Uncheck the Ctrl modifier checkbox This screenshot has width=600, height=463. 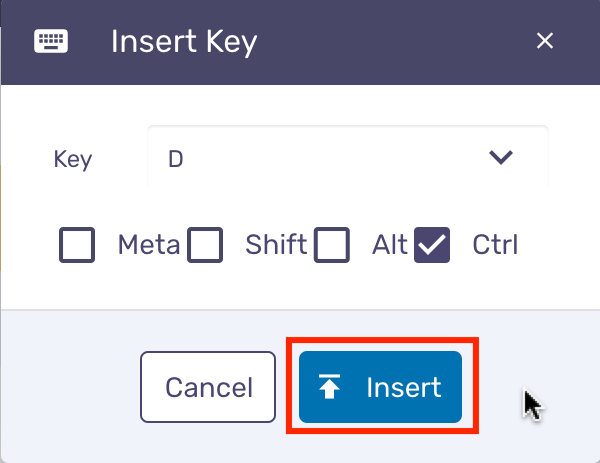coord(432,245)
